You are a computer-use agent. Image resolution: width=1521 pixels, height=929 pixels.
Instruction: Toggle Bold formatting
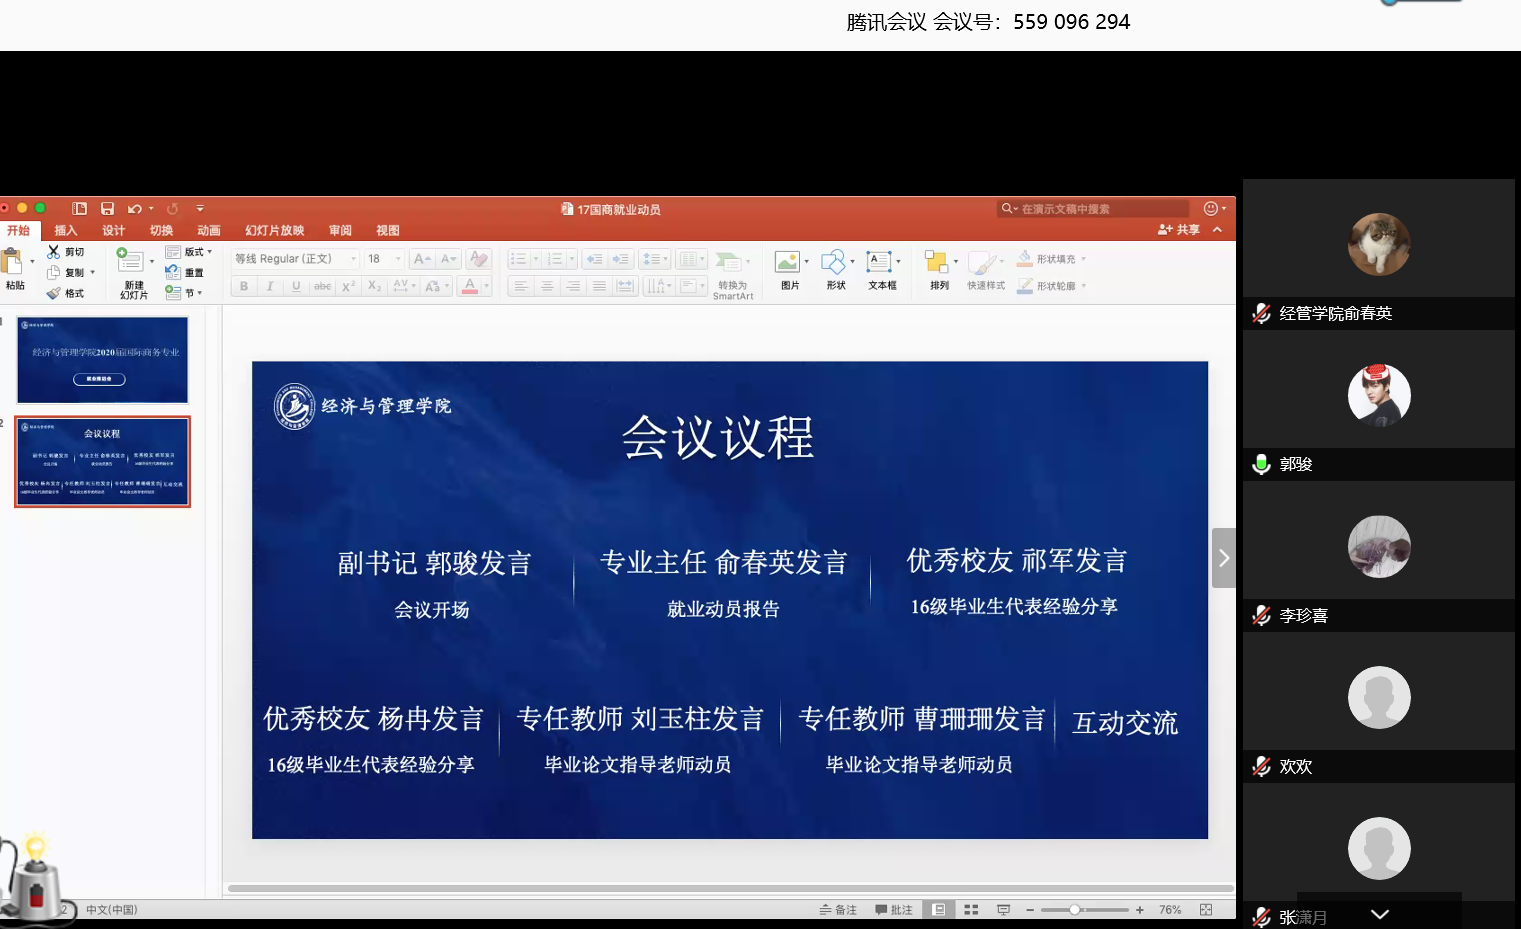coord(244,286)
